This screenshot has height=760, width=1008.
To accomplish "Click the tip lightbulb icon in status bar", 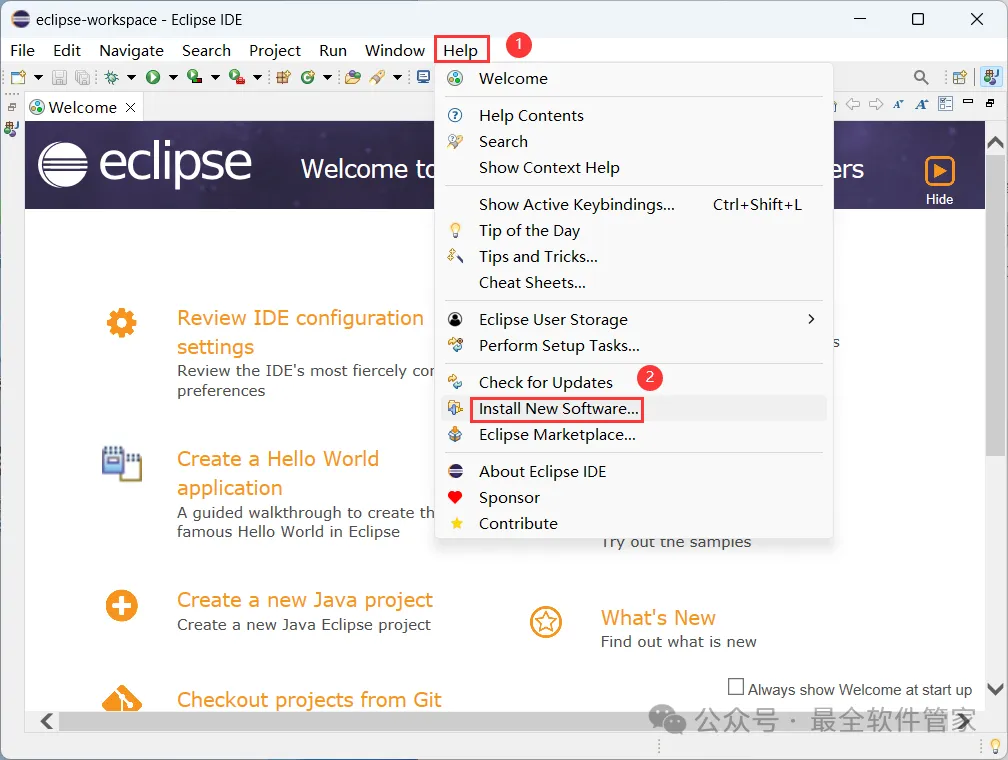I will pos(995,746).
